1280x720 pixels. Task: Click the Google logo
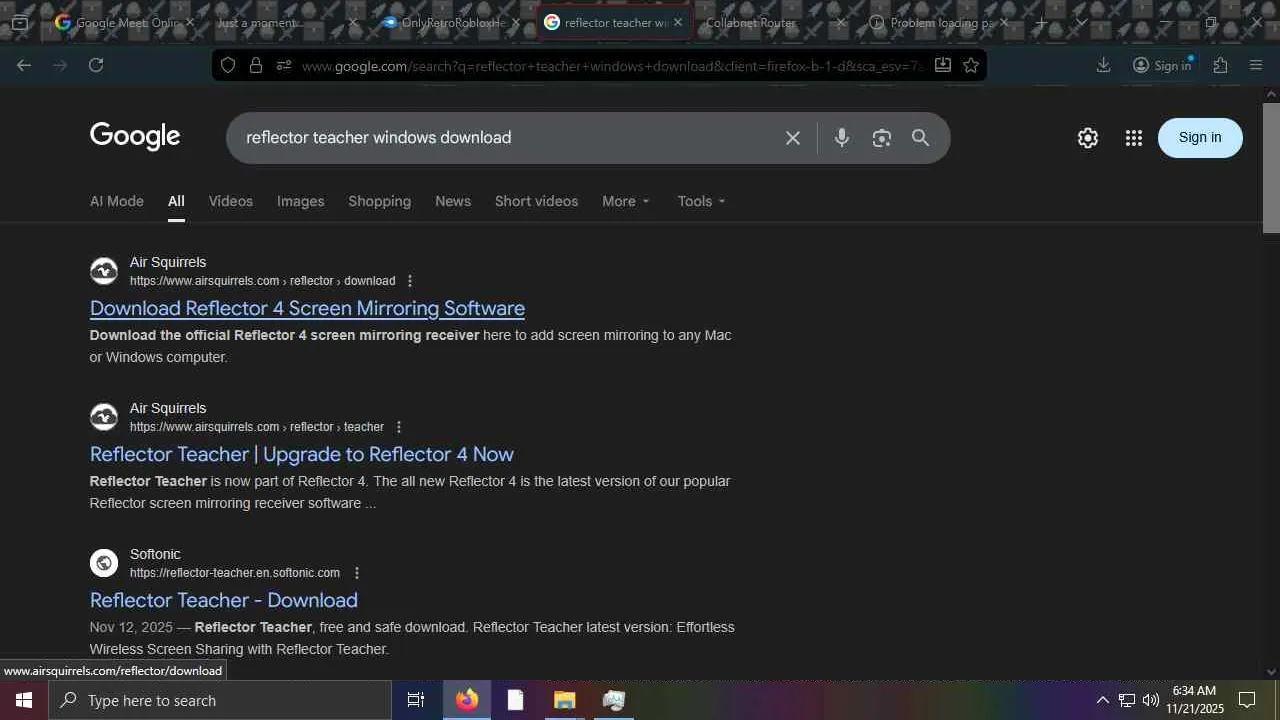click(135, 137)
